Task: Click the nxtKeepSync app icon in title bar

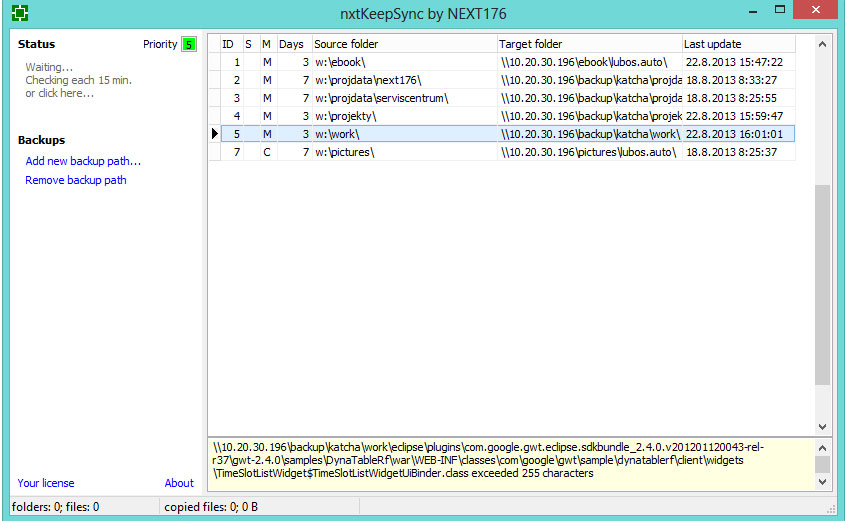Action: (x=20, y=13)
